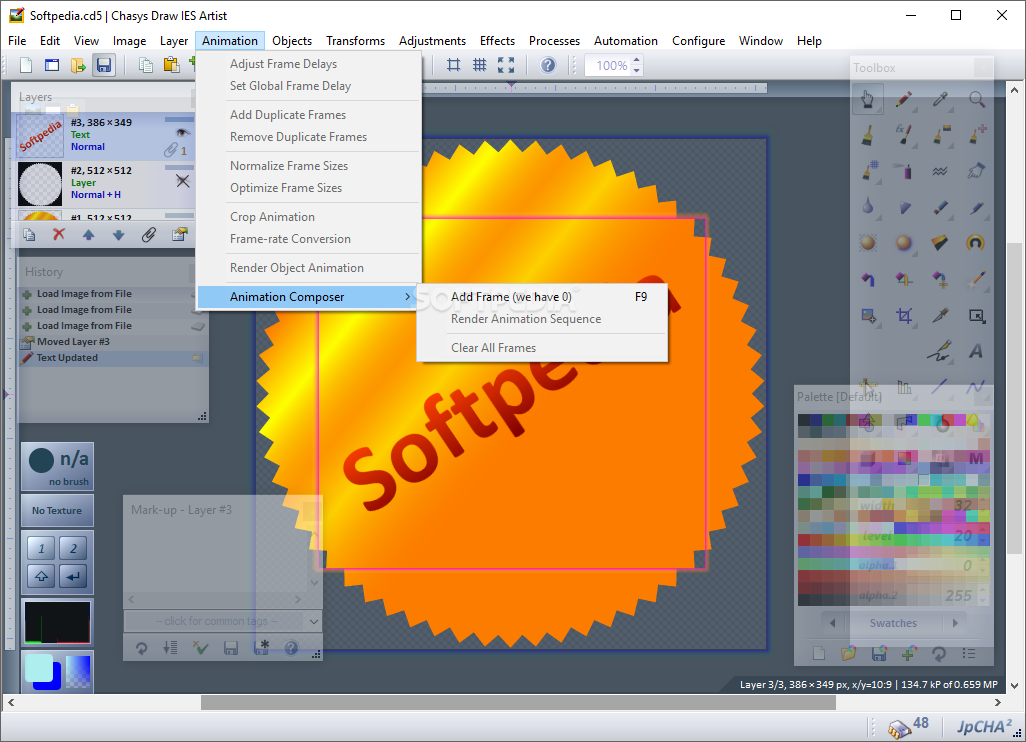This screenshot has width=1026, height=742.
Task: Open the common tags dropdown
Action: tap(313, 621)
